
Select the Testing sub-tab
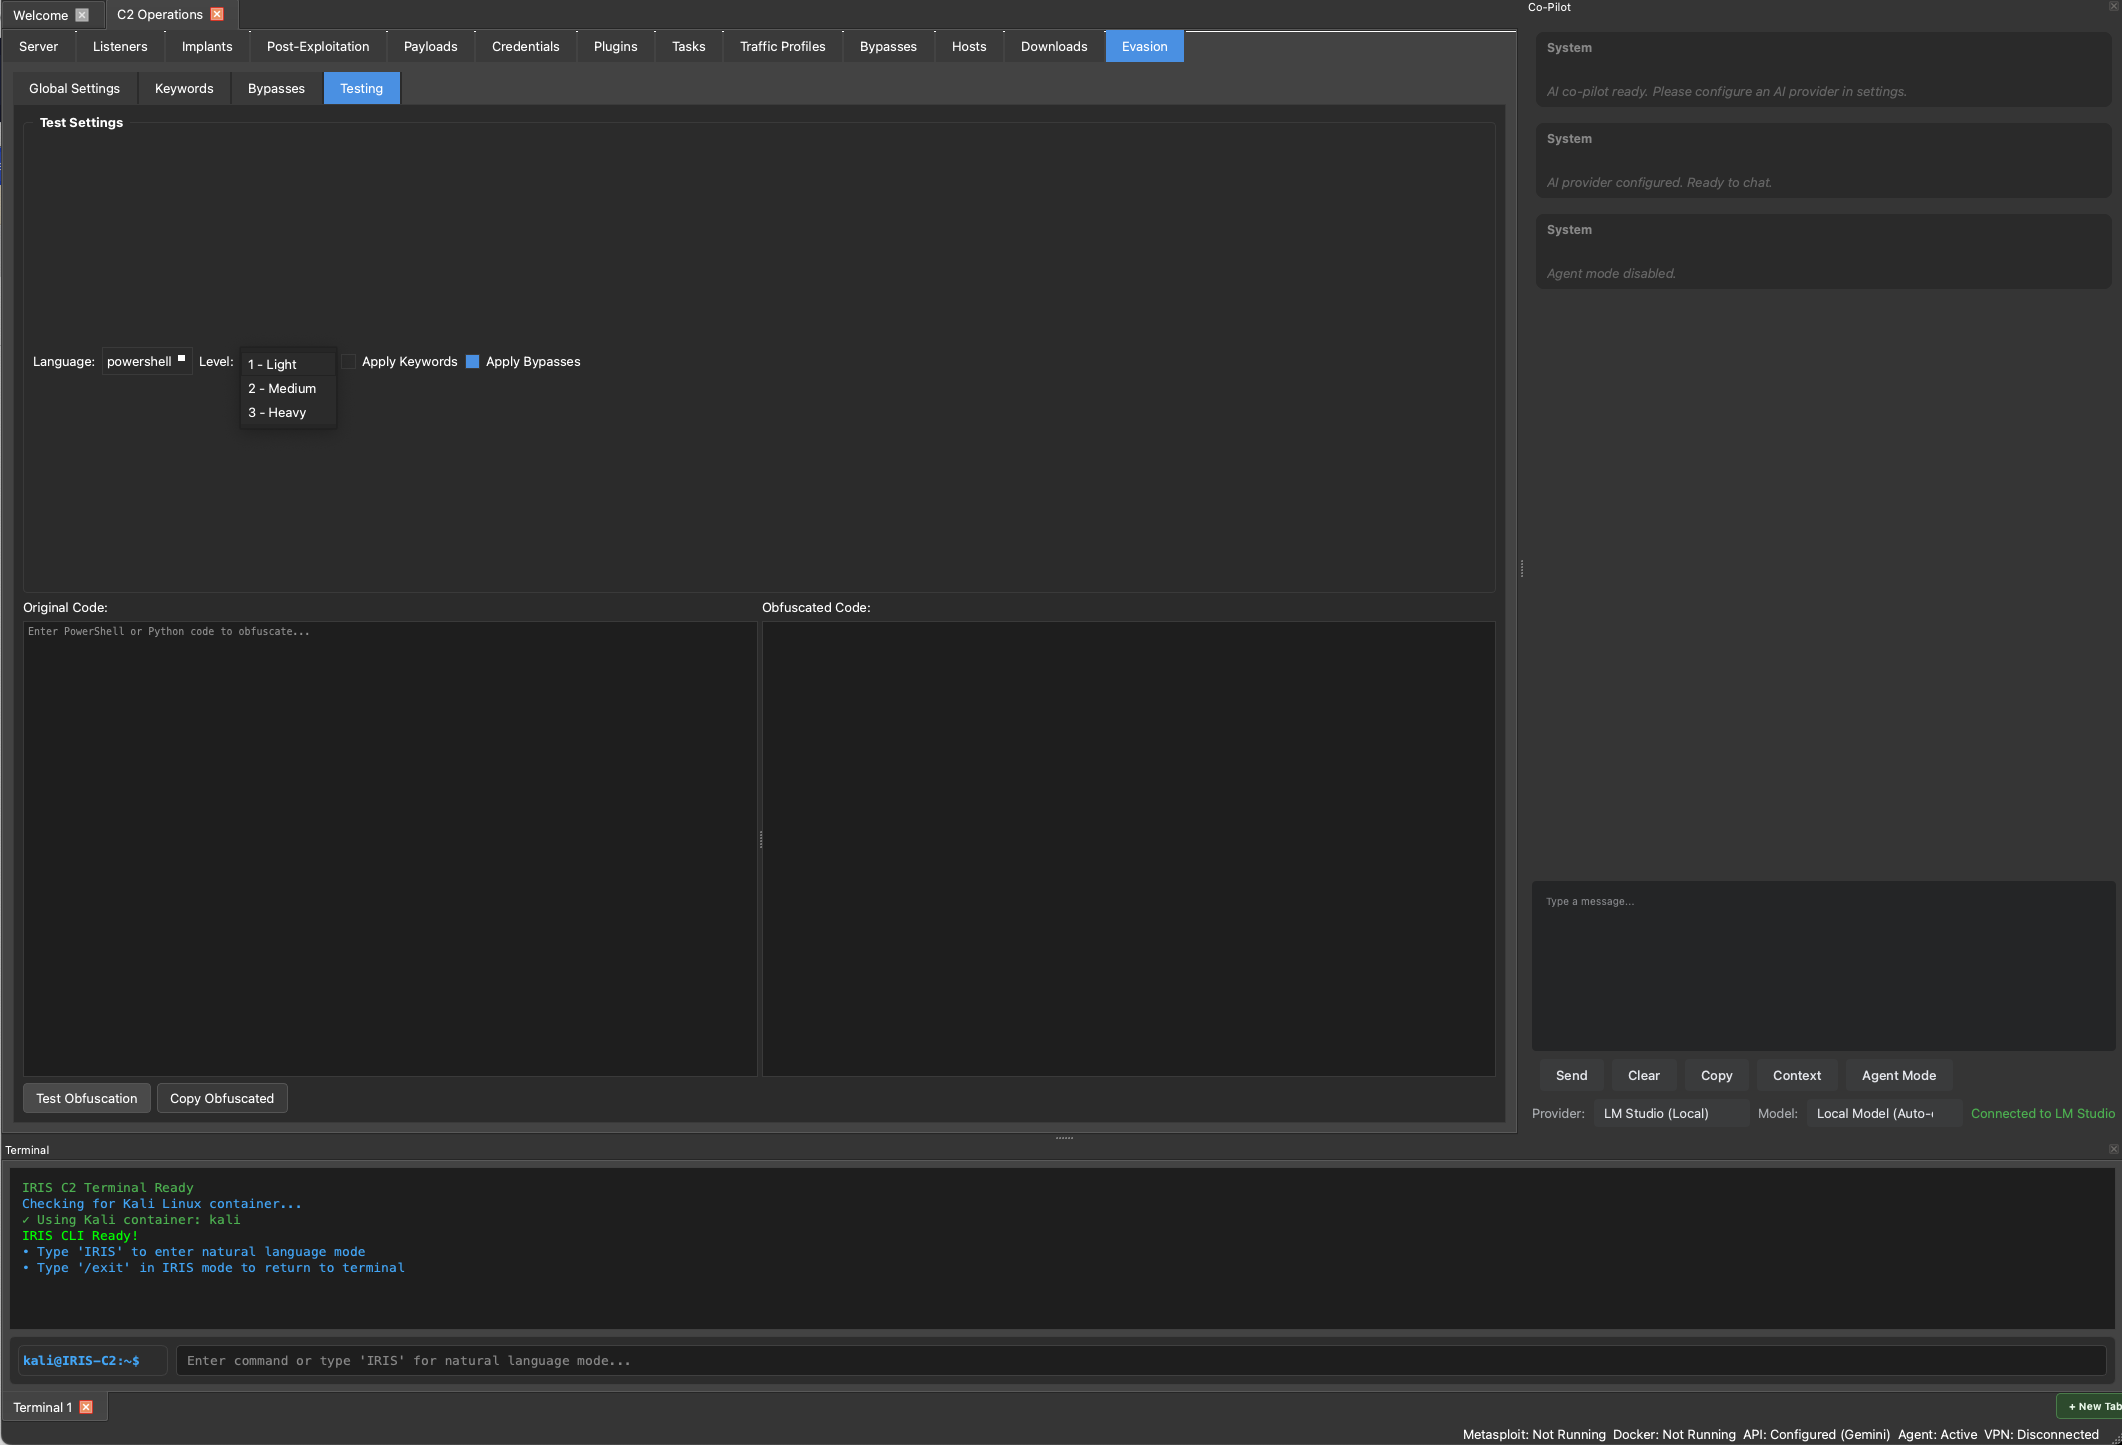pos(362,88)
